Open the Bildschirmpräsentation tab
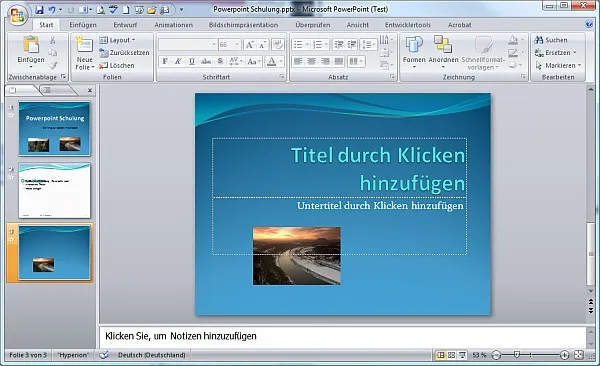This screenshot has height=366, width=600. [243, 25]
